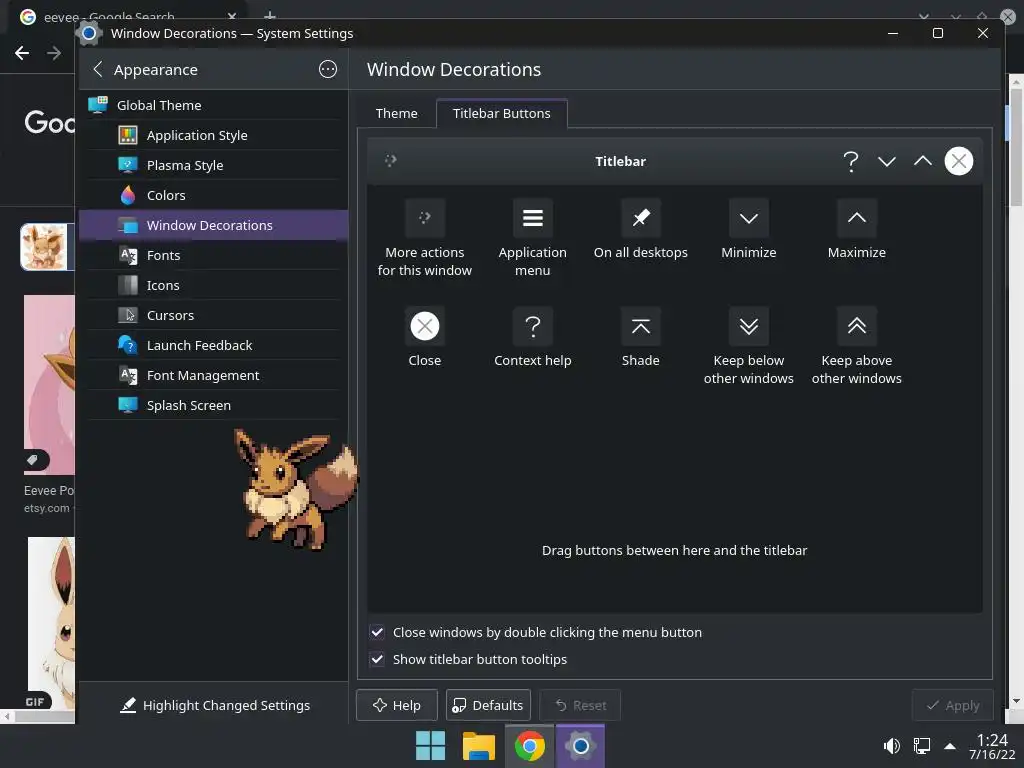Screen dimensions: 1024x768
Task: Open Application Style settings
Action: [214, 135]
